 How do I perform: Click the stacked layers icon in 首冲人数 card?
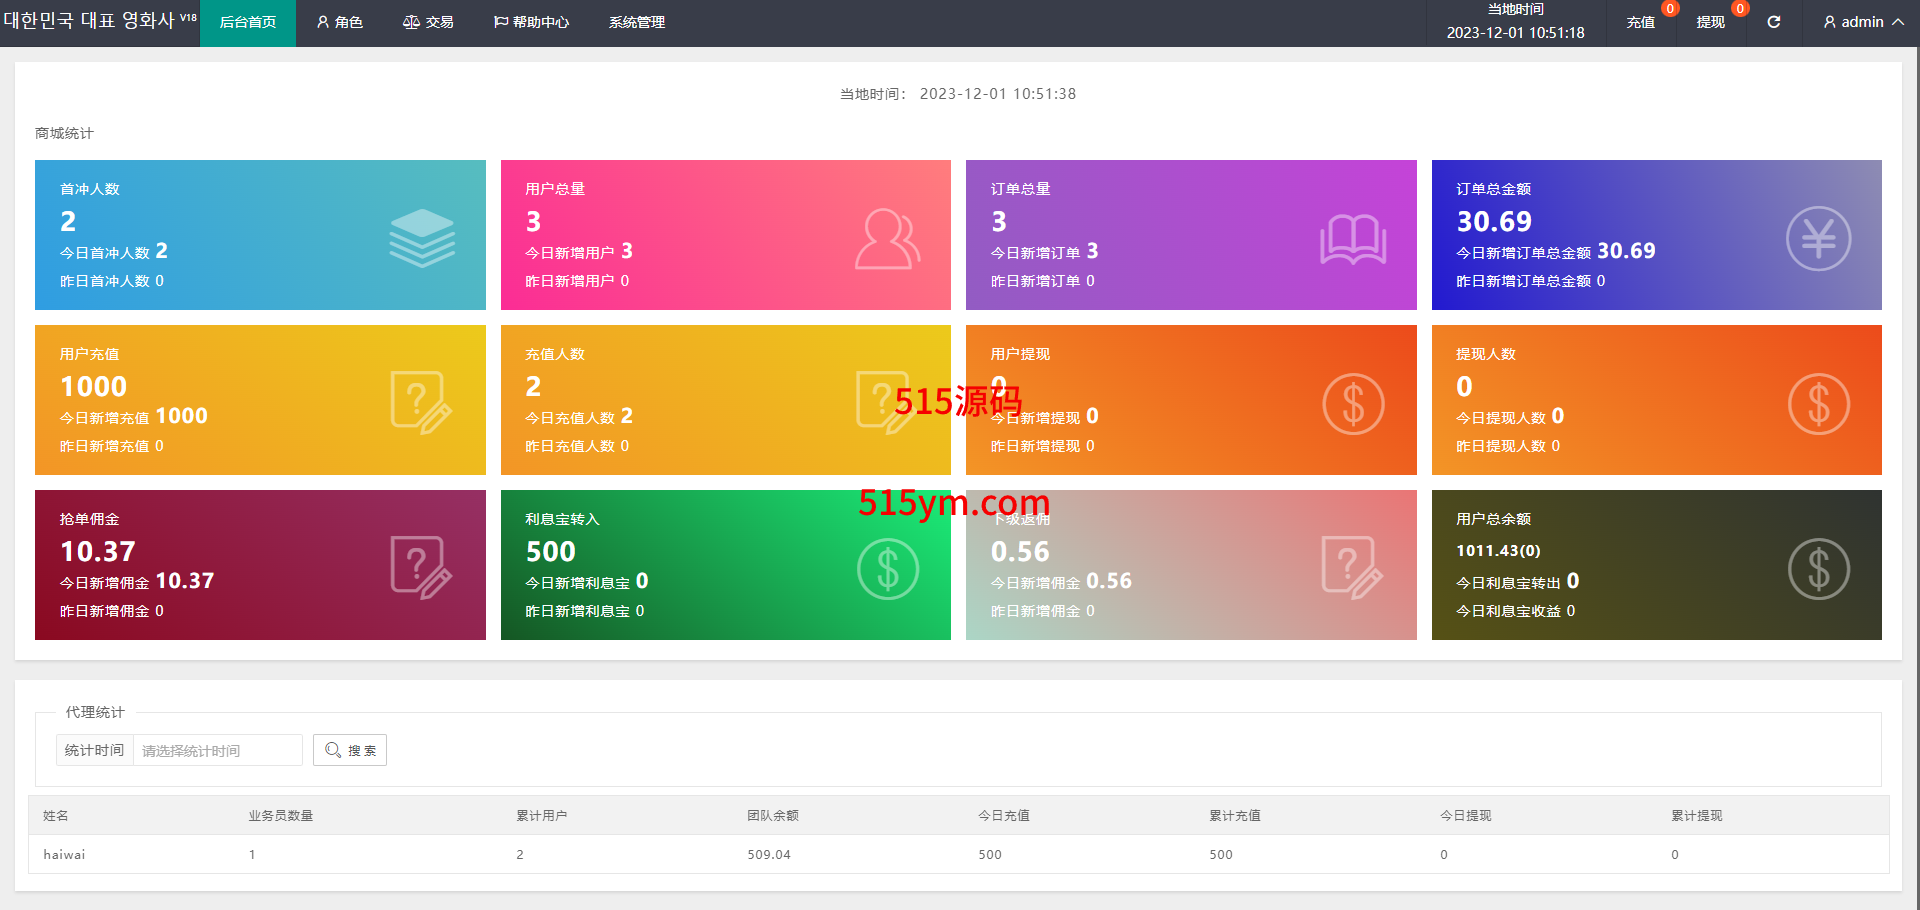click(x=422, y=238)
